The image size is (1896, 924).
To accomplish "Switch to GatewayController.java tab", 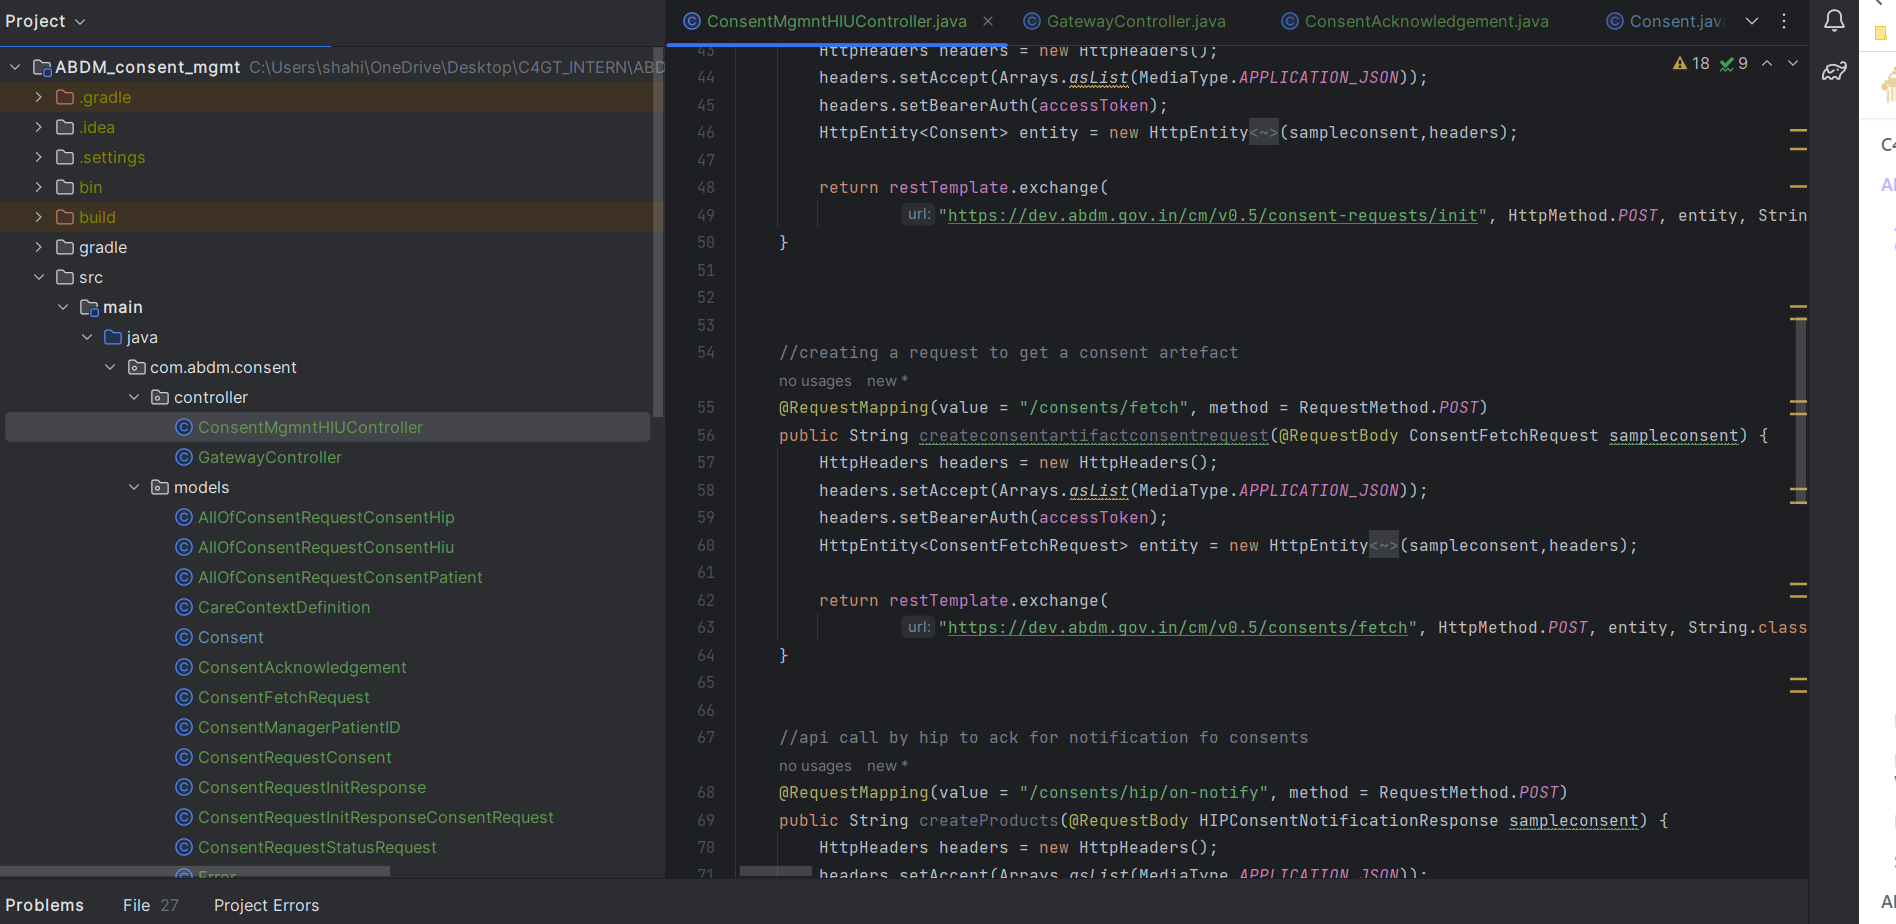I will (x=1135, y=21).
